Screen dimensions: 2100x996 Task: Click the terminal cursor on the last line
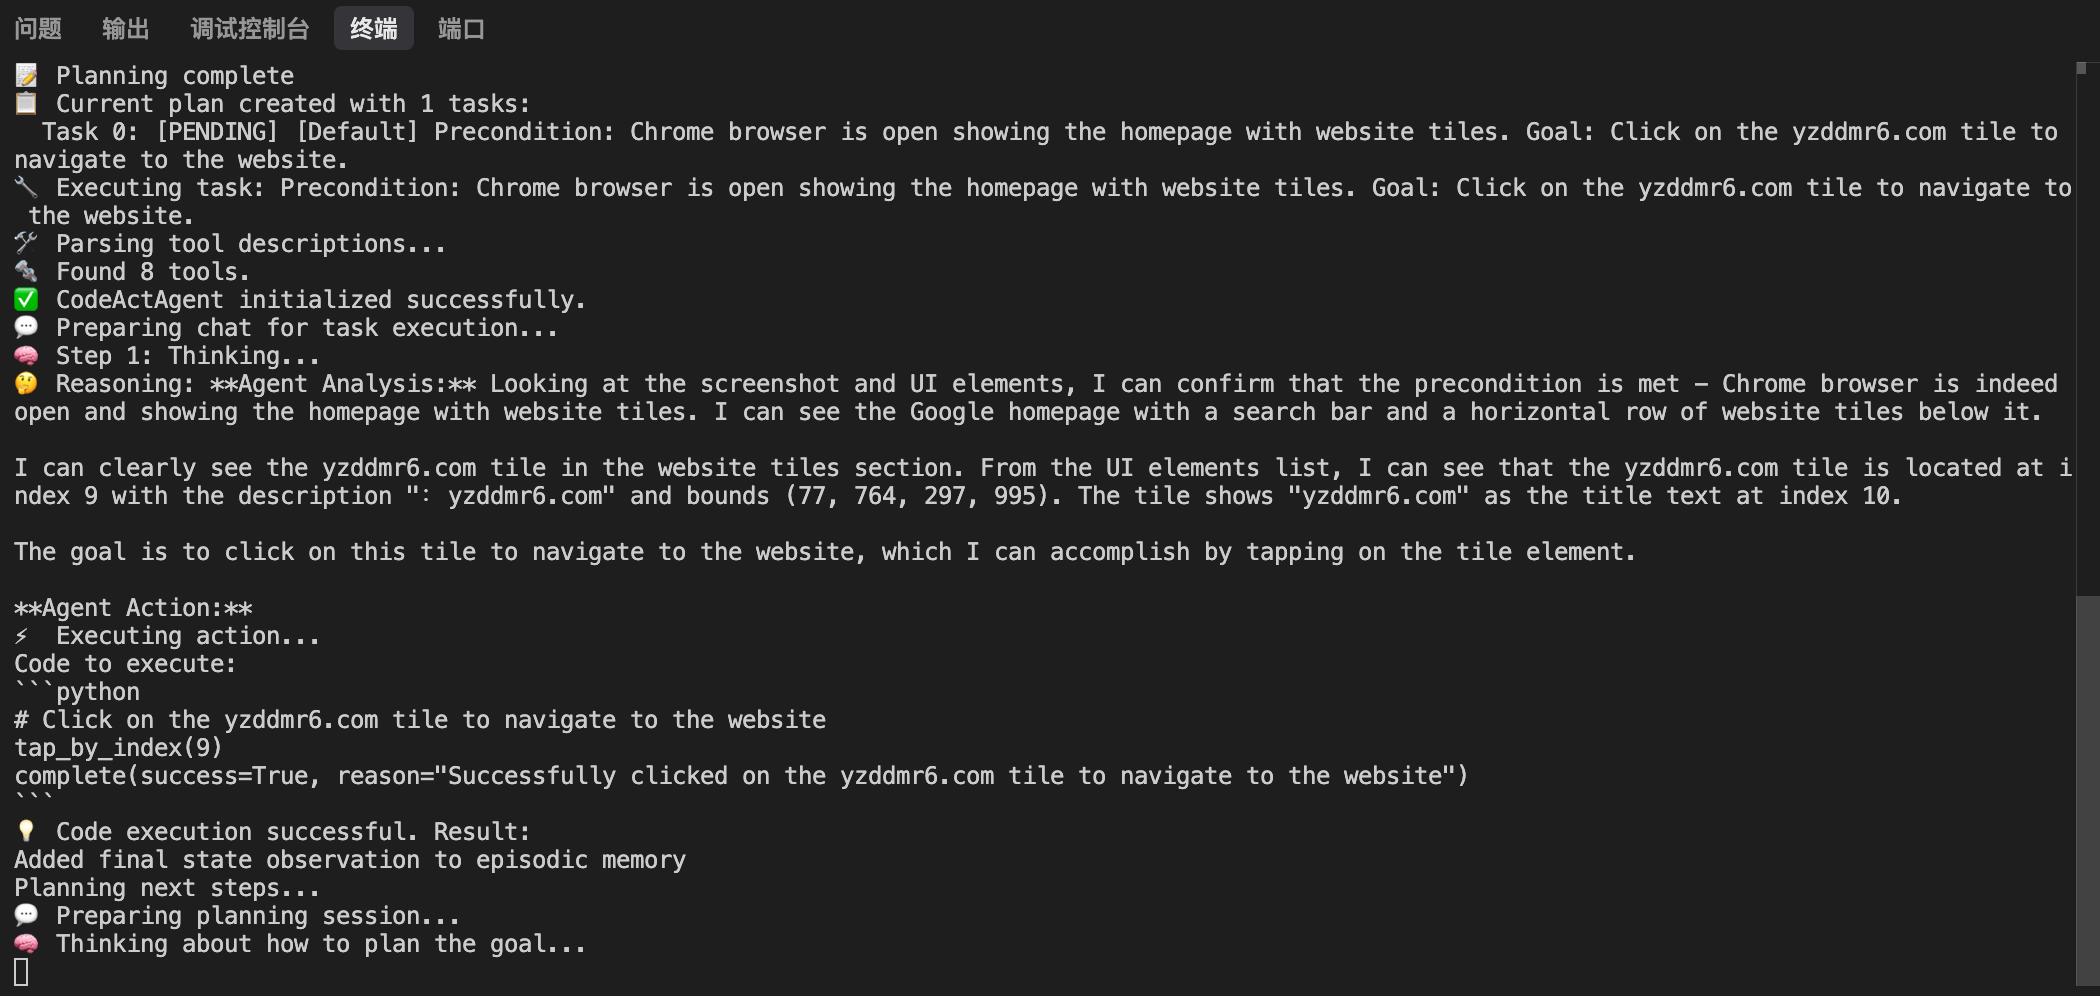tap(21, 972)
